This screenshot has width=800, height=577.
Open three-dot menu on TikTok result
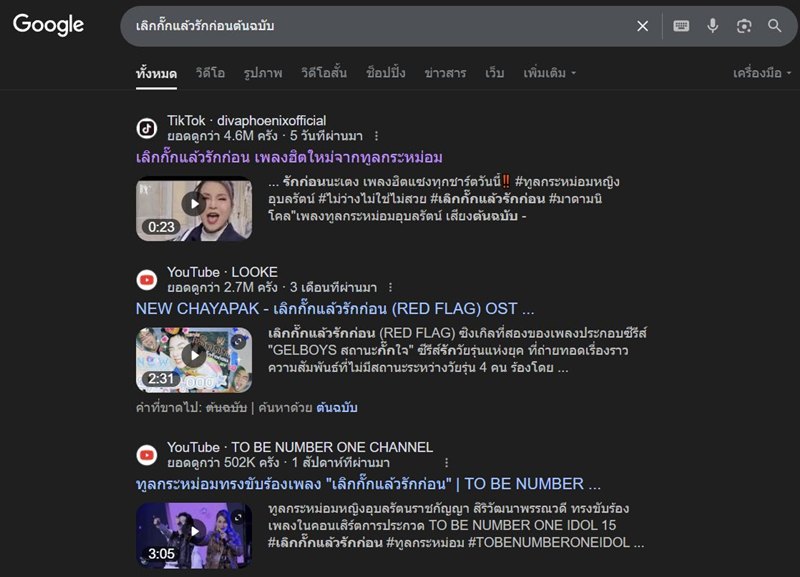(x=376, y=136)
